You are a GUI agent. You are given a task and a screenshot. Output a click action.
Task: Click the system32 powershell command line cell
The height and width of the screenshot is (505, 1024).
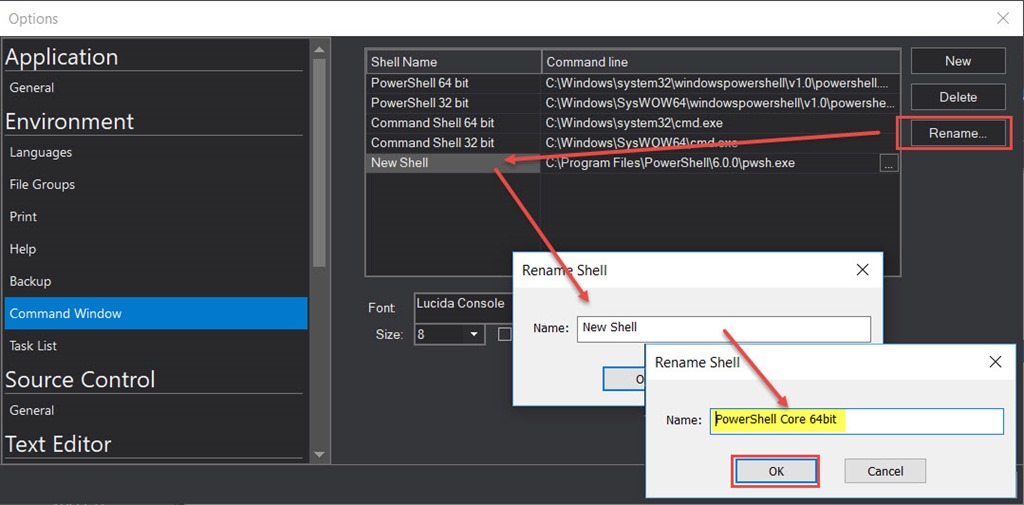721,83
